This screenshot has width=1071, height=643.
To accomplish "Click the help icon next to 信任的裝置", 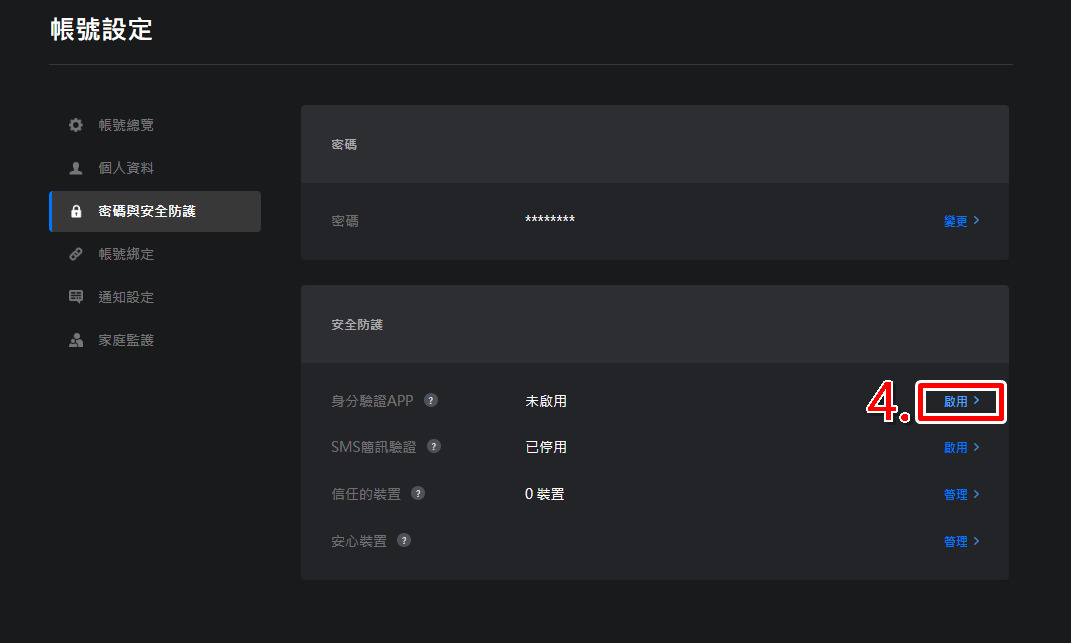I will [x=418, y=493].
